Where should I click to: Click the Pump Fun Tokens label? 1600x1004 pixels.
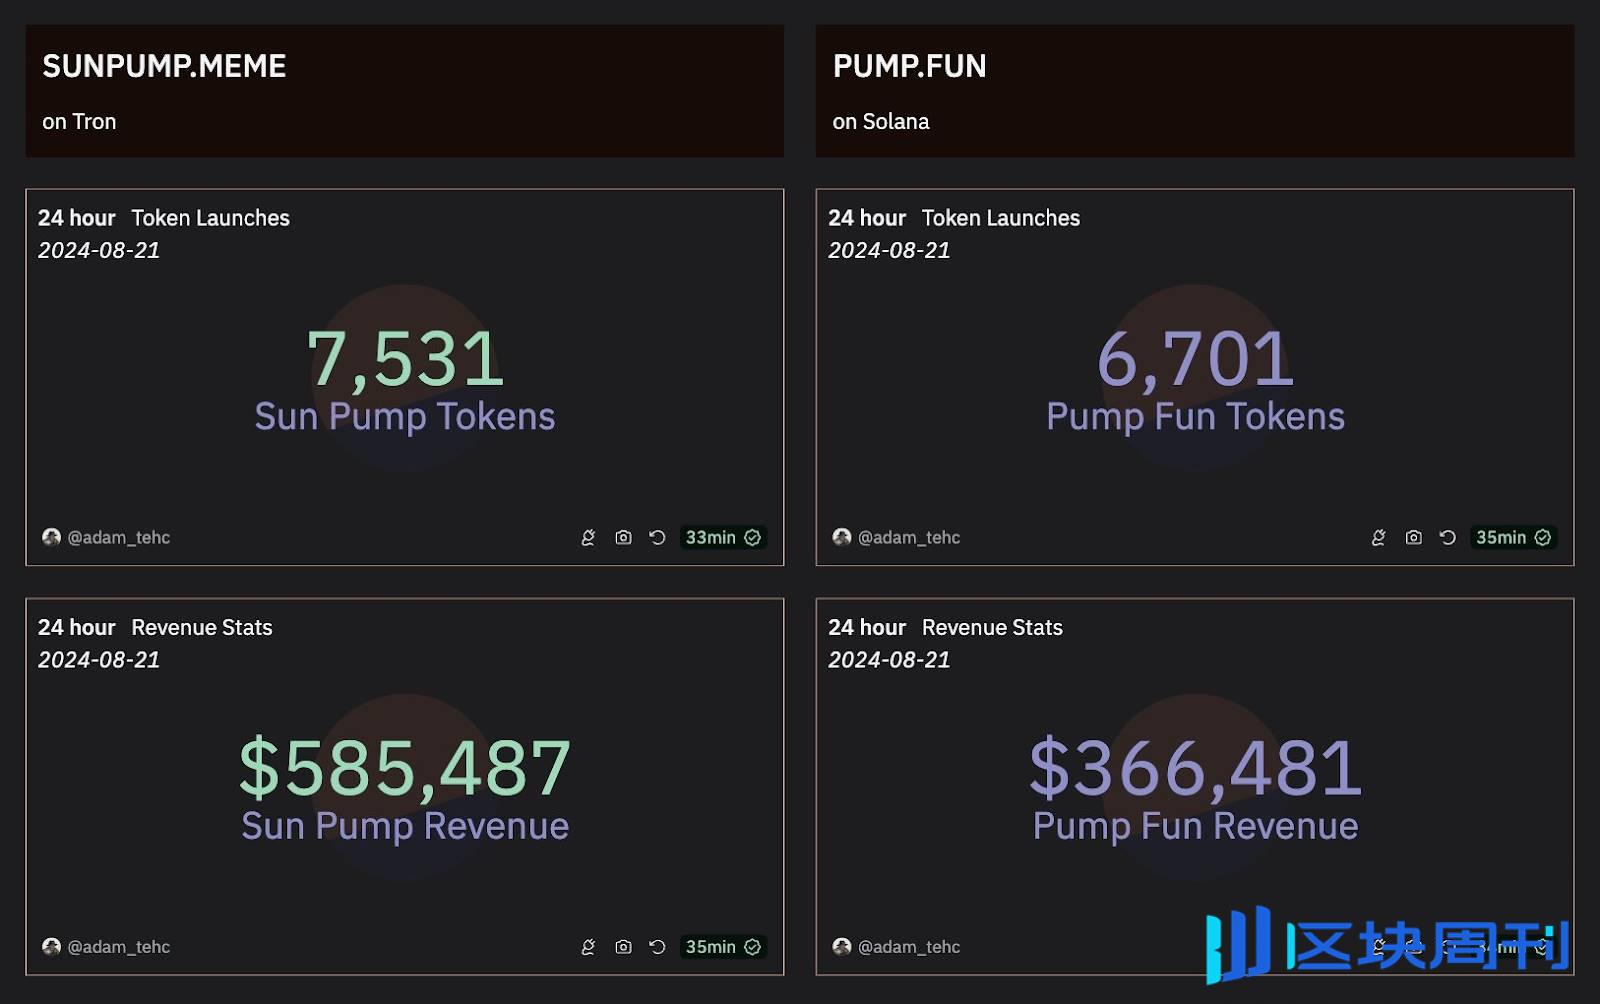1195,417
